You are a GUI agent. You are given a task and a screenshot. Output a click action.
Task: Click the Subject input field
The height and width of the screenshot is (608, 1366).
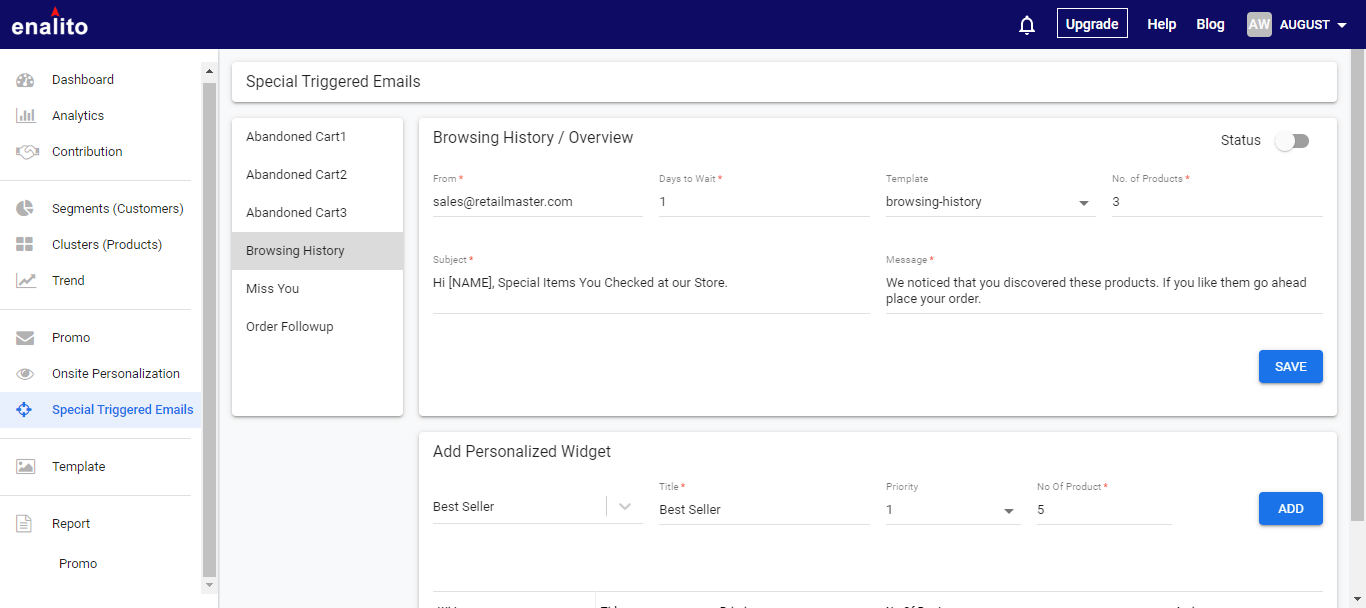[650, 283]
